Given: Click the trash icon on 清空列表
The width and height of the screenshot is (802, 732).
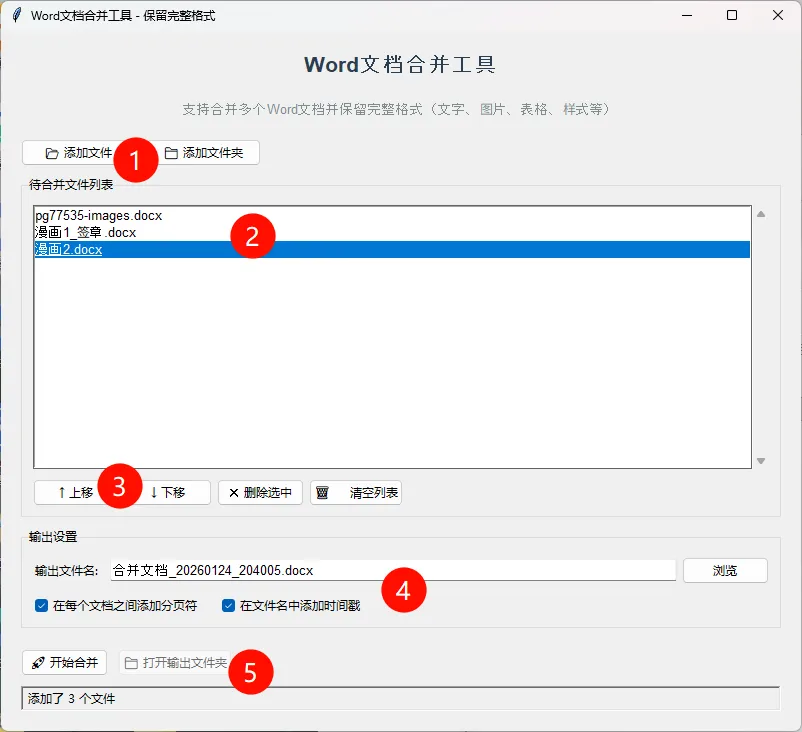Looking at the screenshot, I should click(x=322, y=493).
